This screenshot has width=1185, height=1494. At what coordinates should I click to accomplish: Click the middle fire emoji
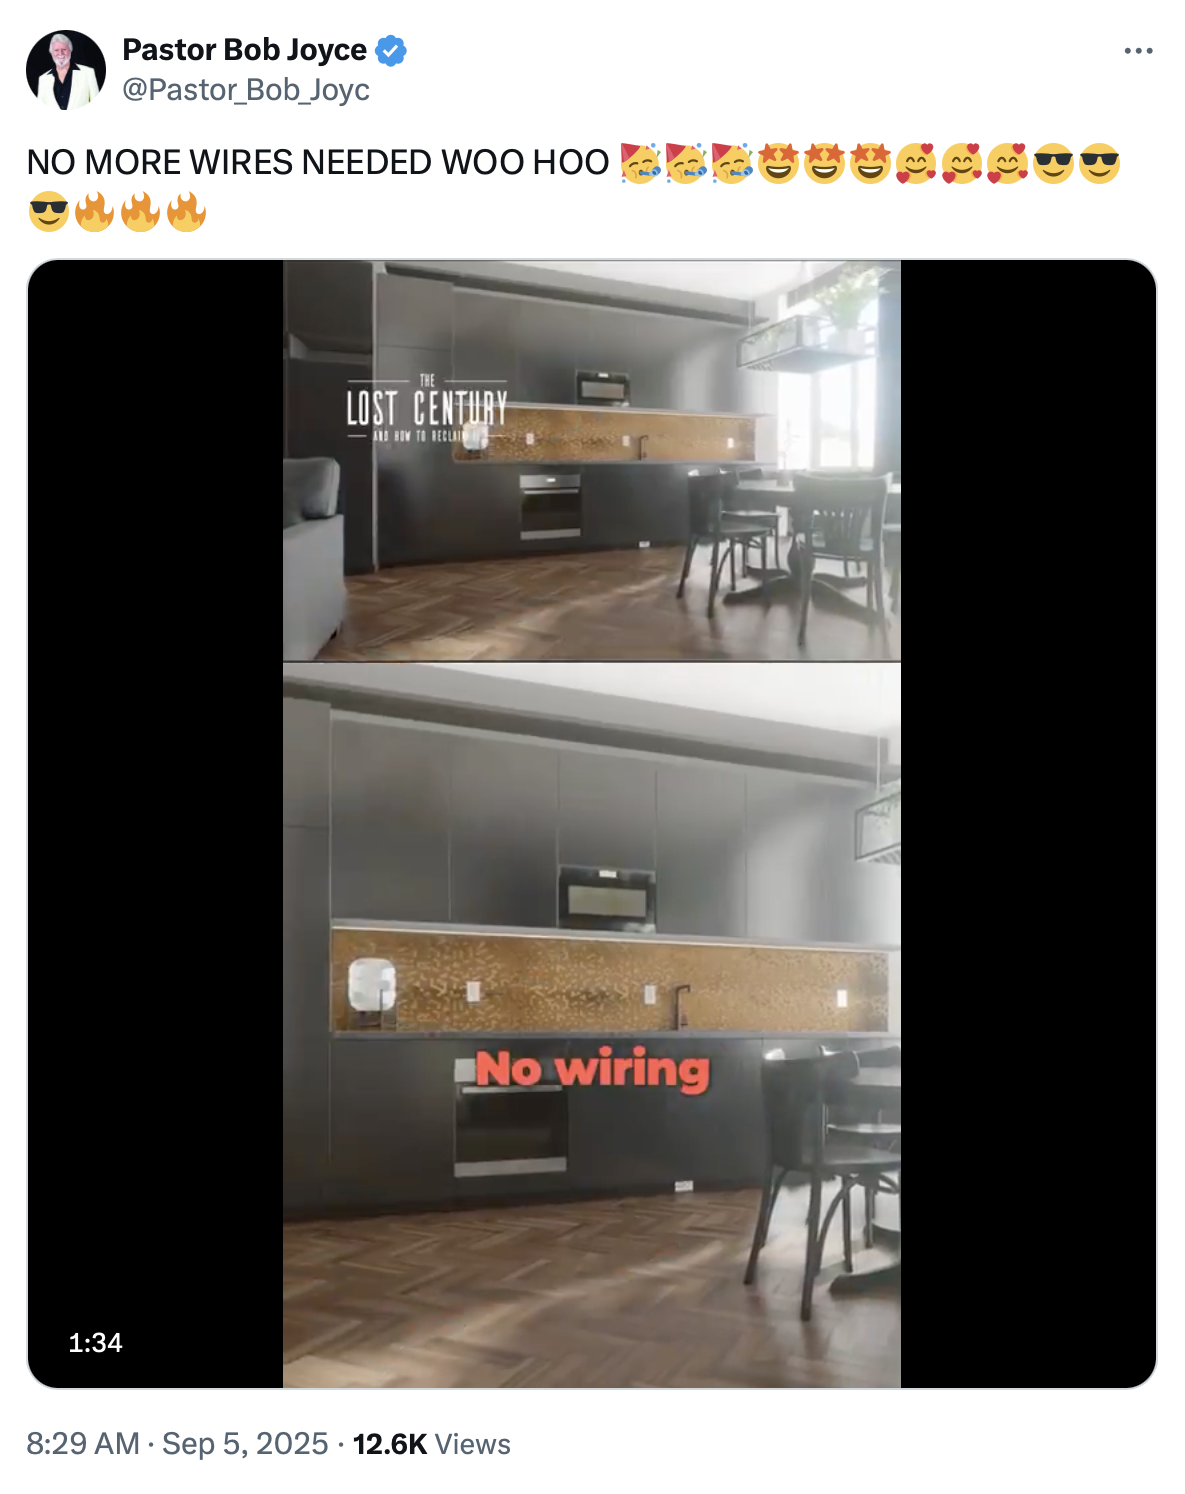tap(141, 212)
